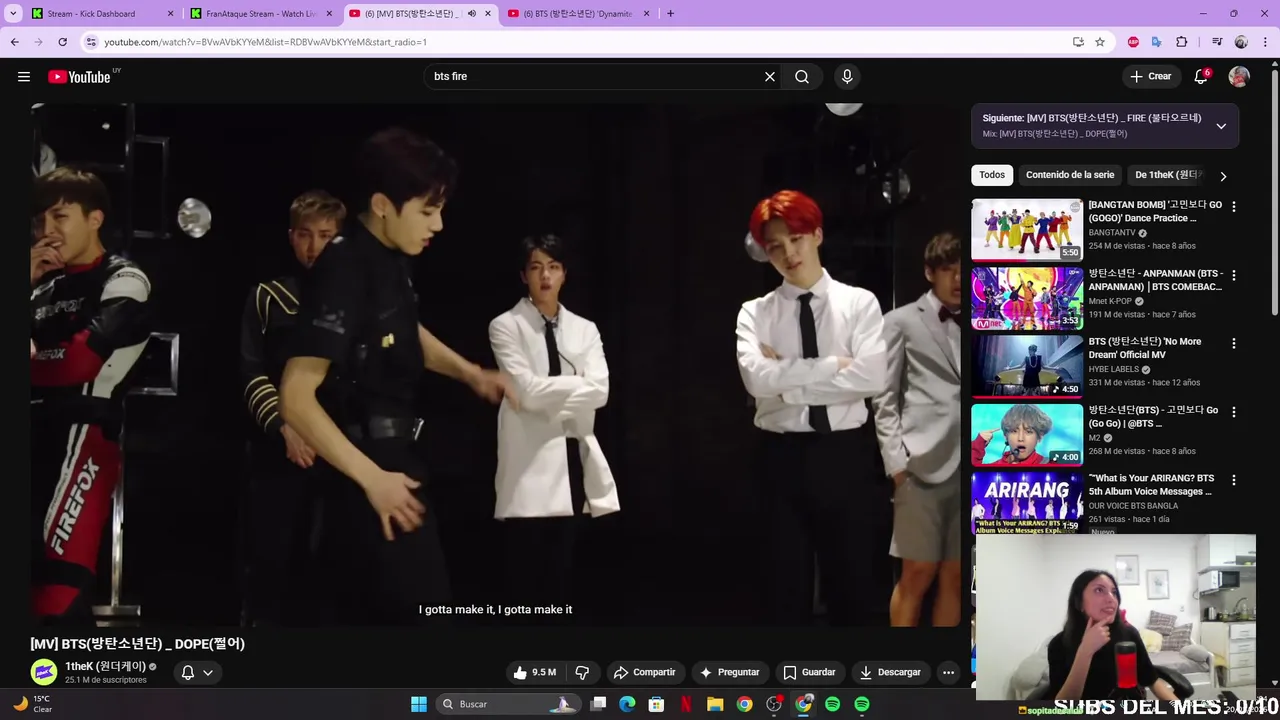1280x720 pixels.
Task: Show next filter chips arrow
Action: click(1223, 176)
